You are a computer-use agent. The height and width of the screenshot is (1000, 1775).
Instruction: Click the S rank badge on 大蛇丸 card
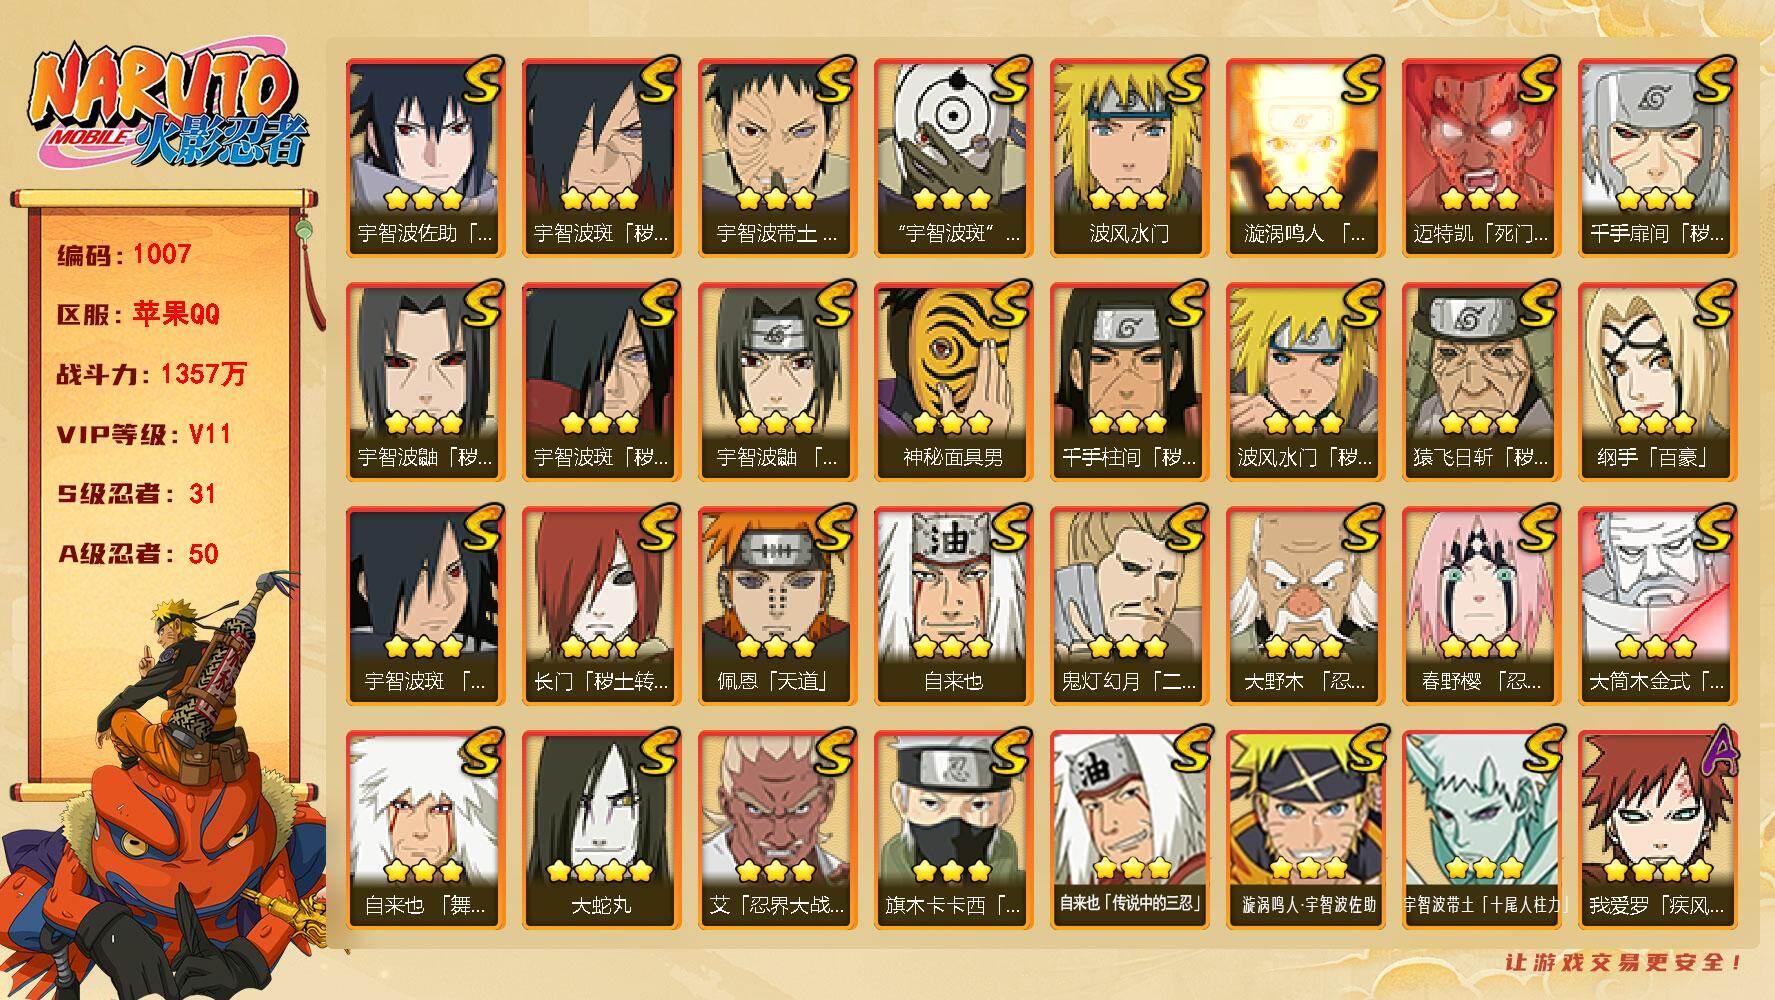659,750
